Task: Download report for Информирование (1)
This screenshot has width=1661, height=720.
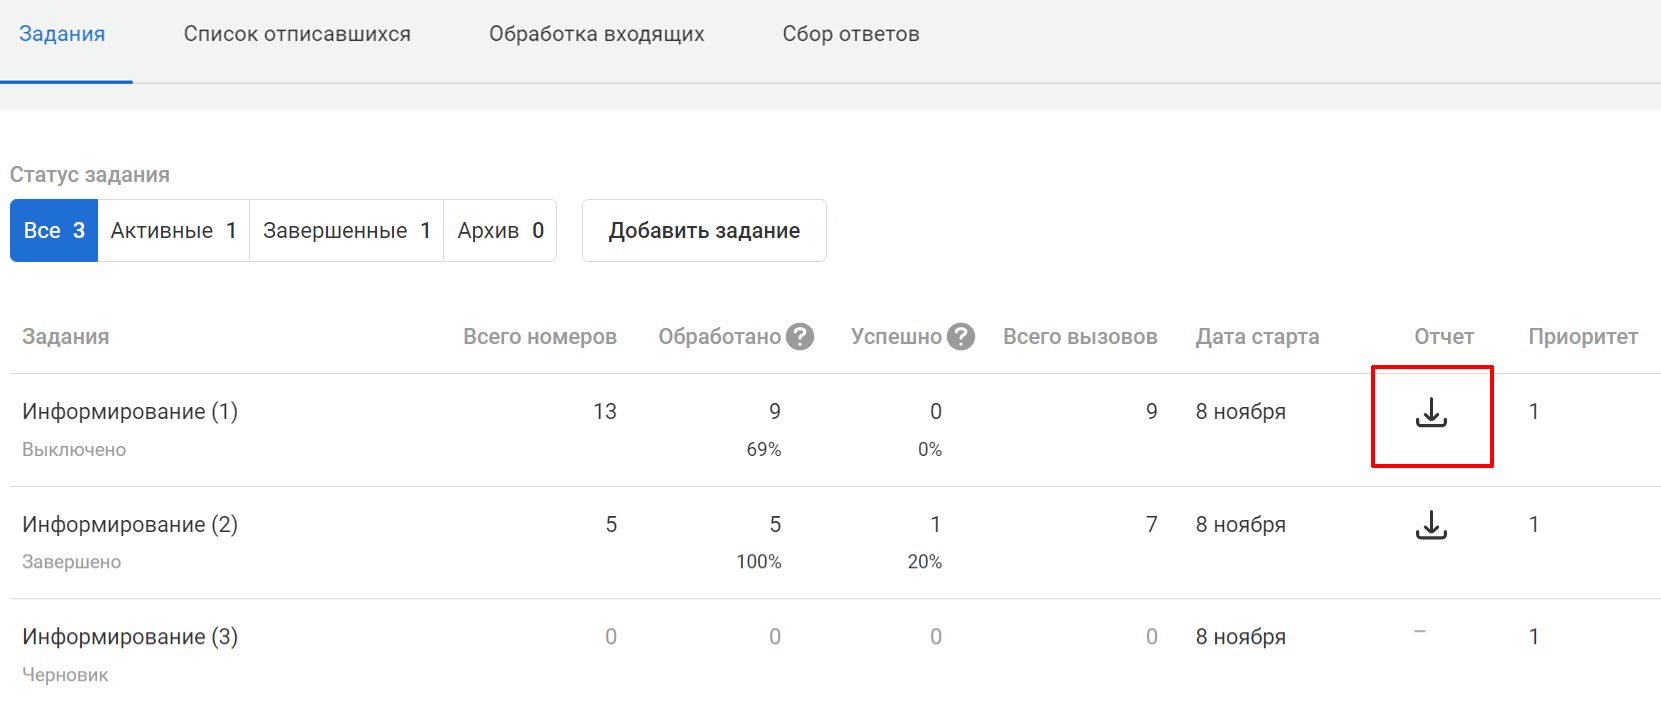Action: 1431,413
